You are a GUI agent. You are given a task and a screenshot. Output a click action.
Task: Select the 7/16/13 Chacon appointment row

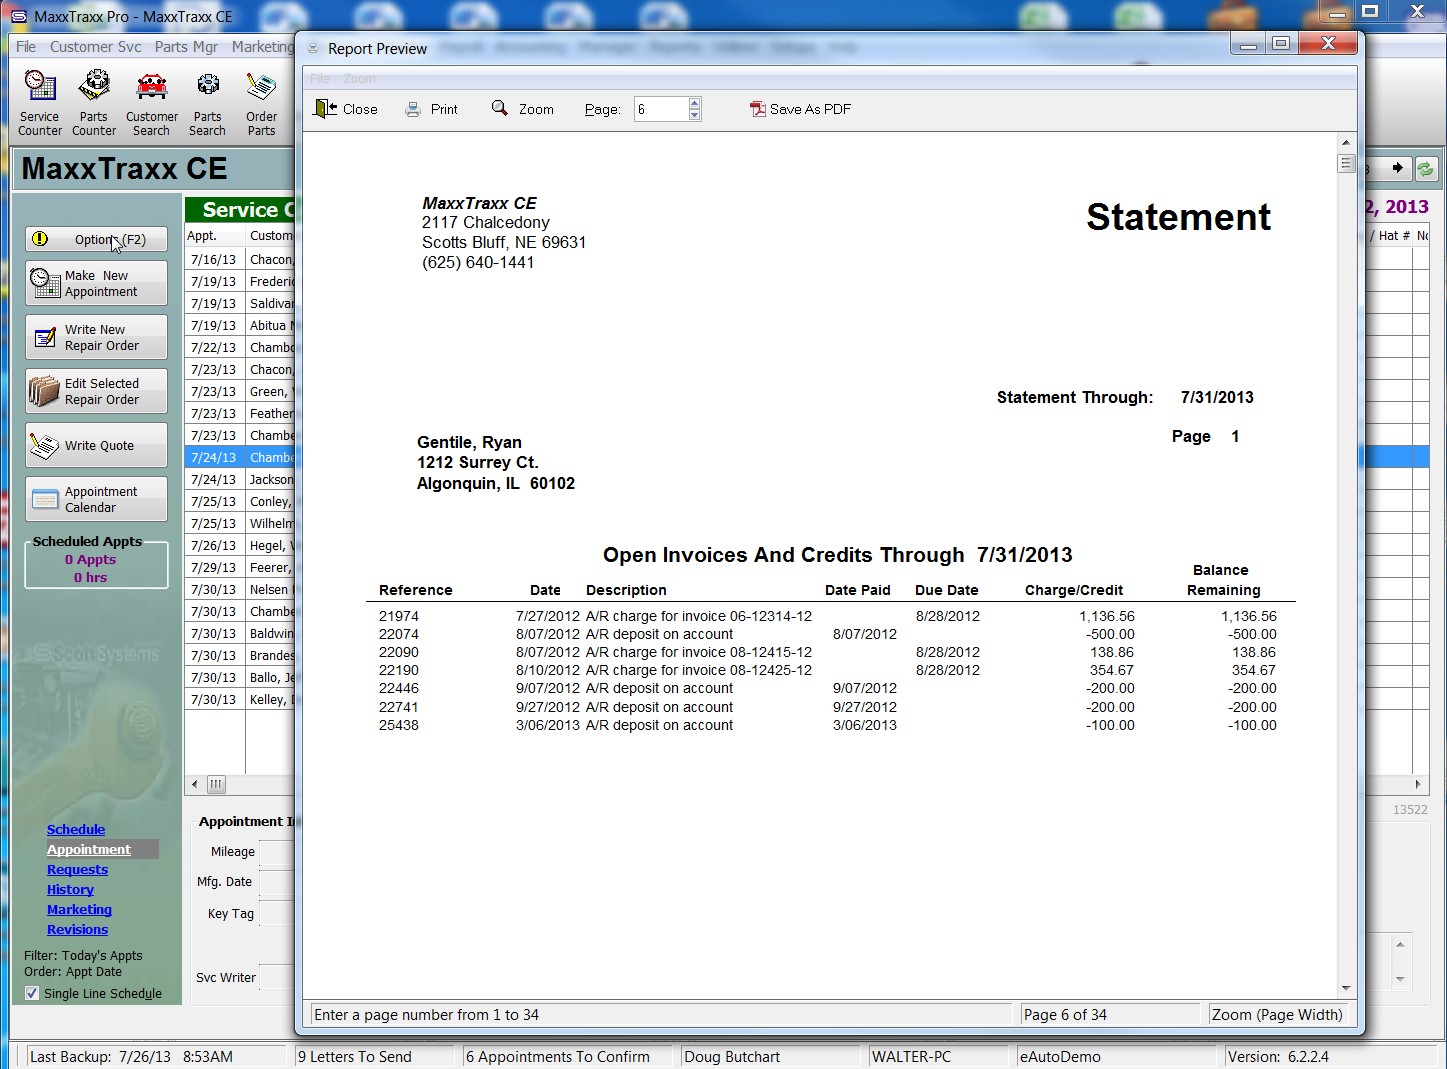coord(240,259)
